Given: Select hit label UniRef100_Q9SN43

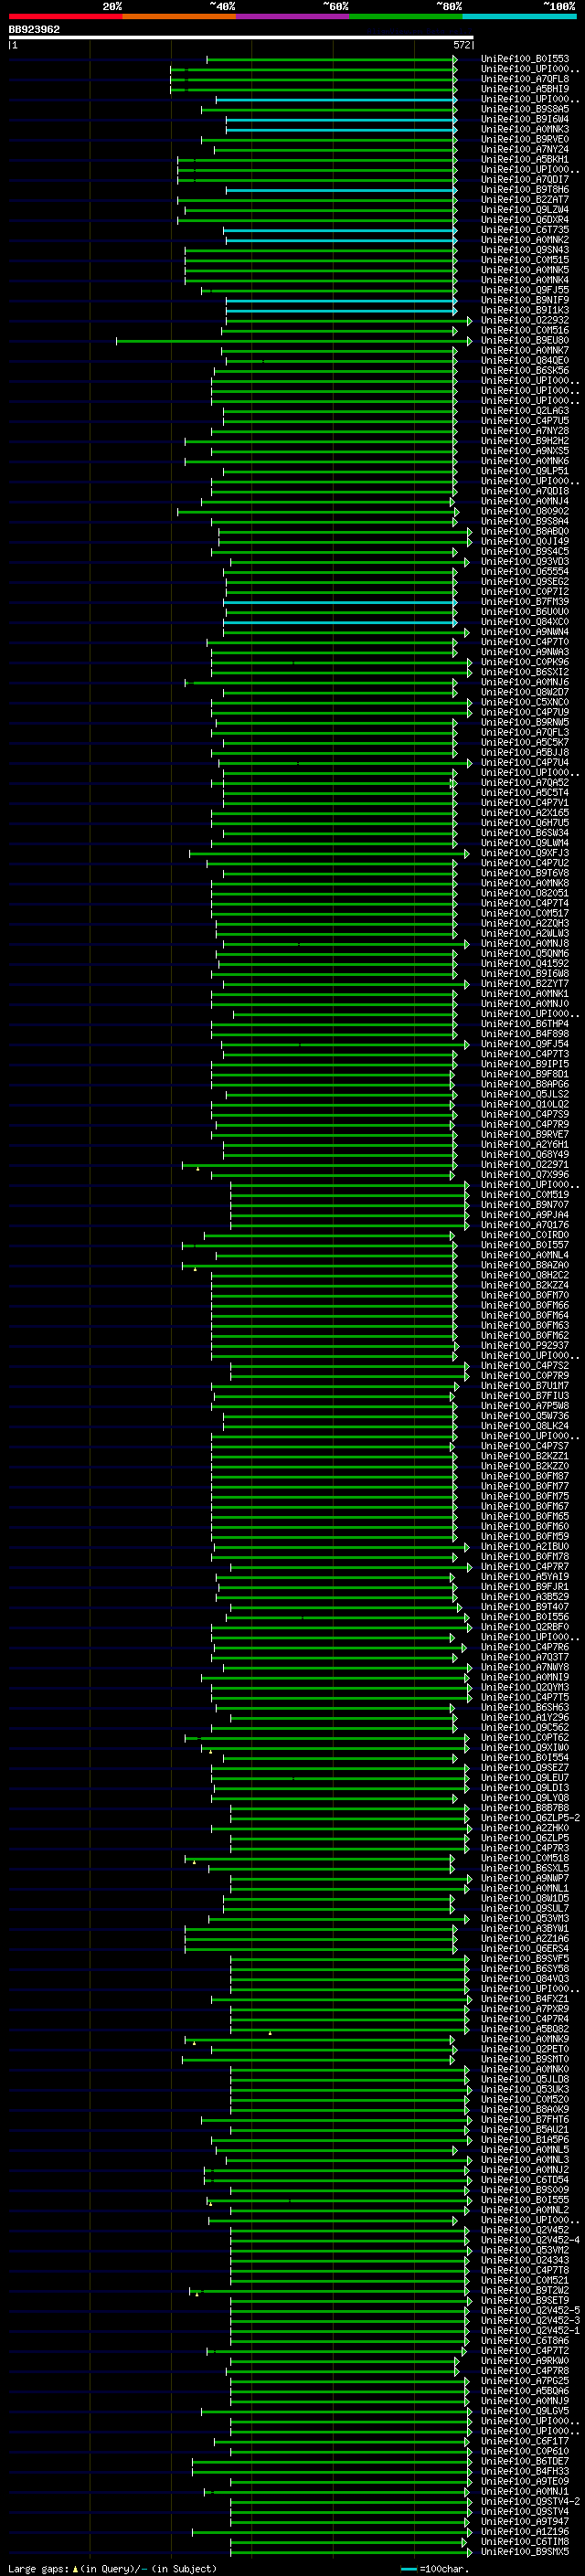Looking at the screenshot, I should tap(525, 250).
